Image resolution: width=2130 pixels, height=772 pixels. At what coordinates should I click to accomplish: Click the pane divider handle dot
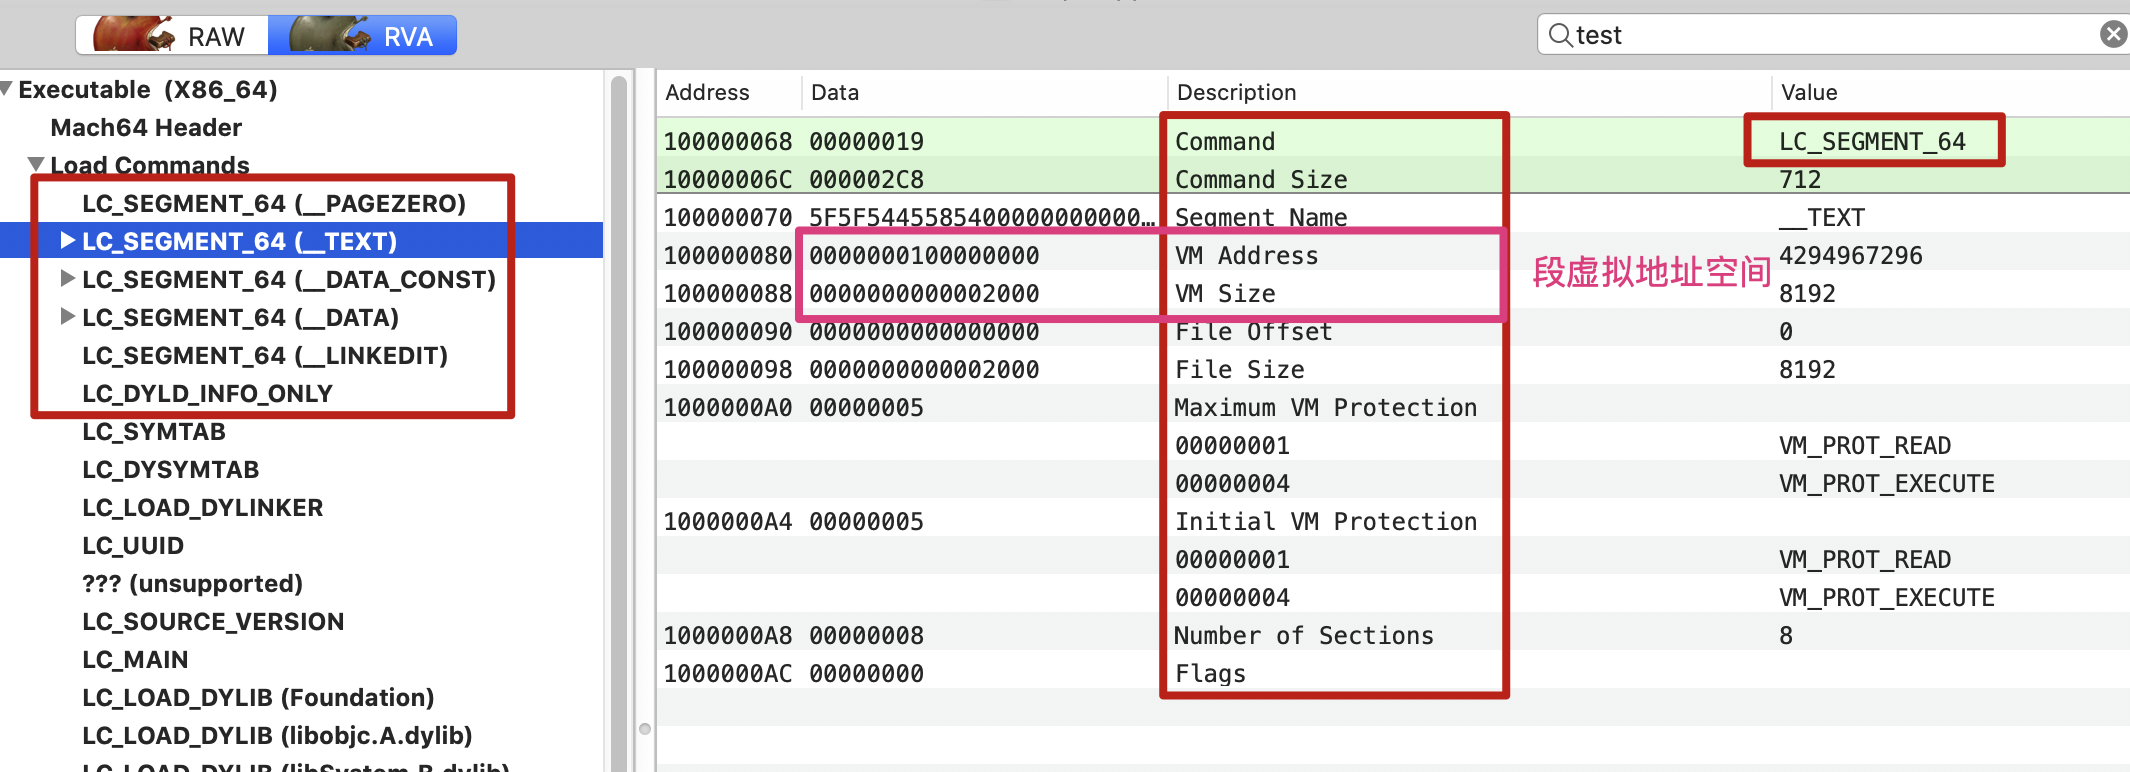645,728
